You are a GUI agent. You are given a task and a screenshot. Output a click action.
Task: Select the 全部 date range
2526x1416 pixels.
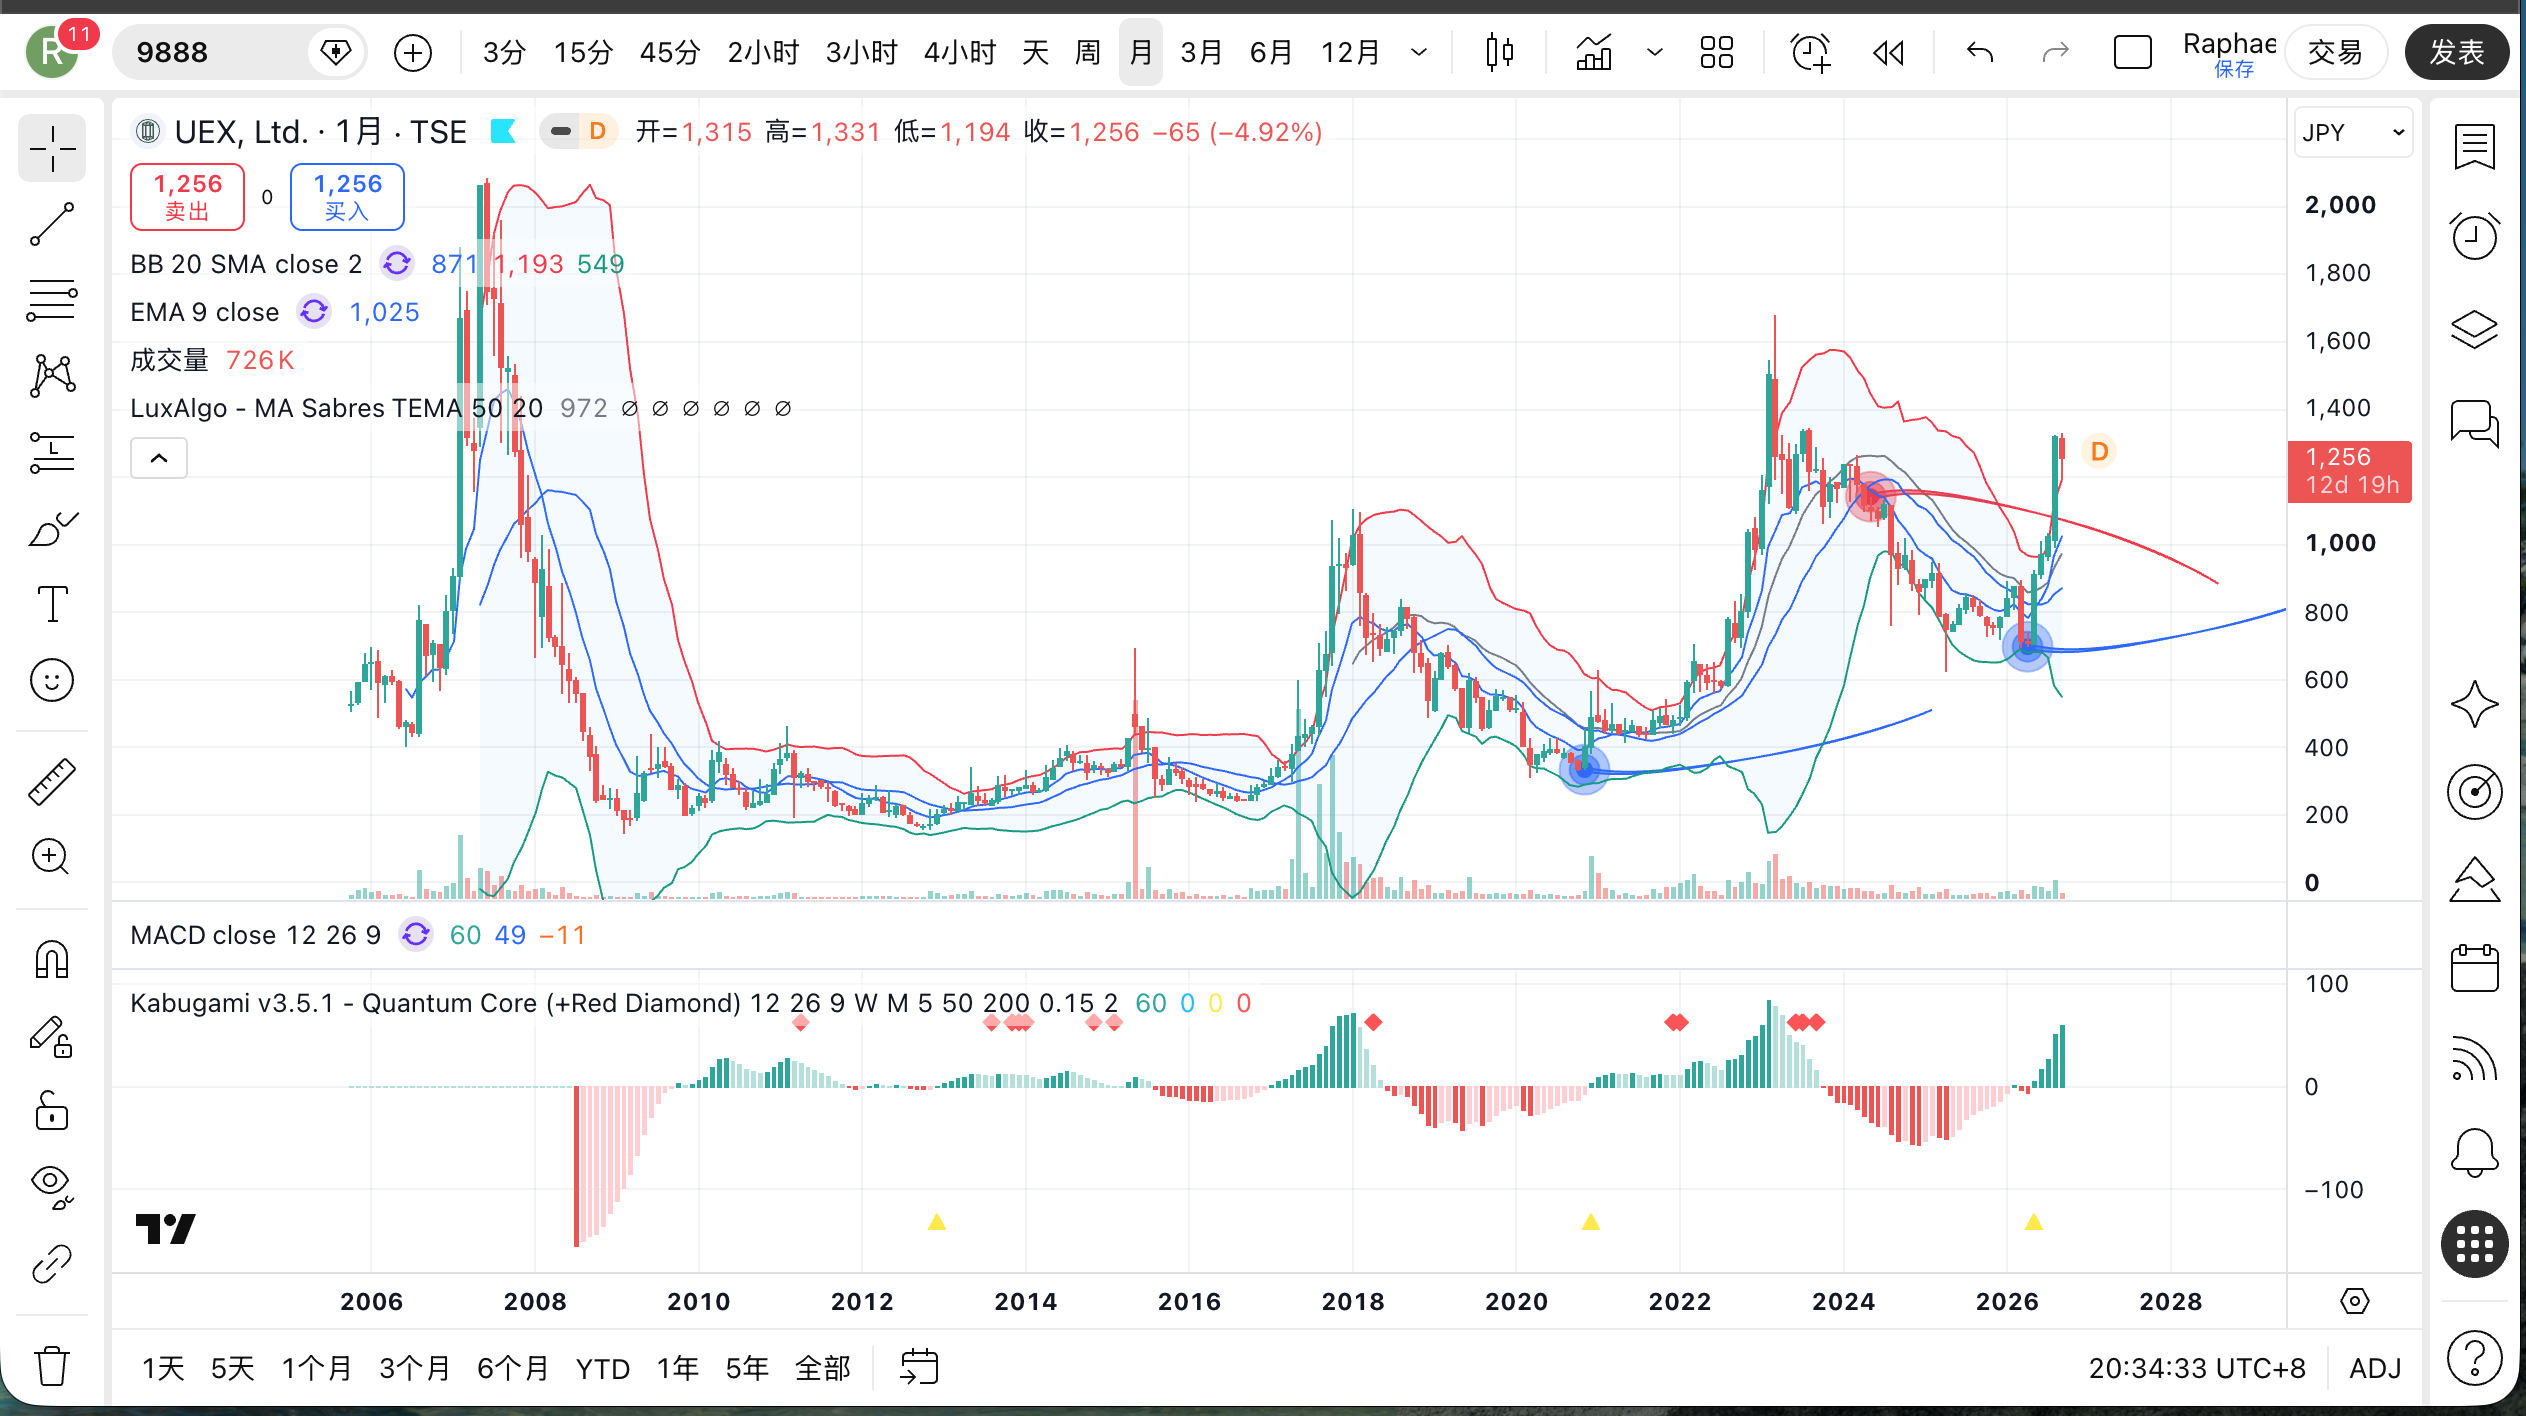pyautogui.click(x=822, y=1368)
